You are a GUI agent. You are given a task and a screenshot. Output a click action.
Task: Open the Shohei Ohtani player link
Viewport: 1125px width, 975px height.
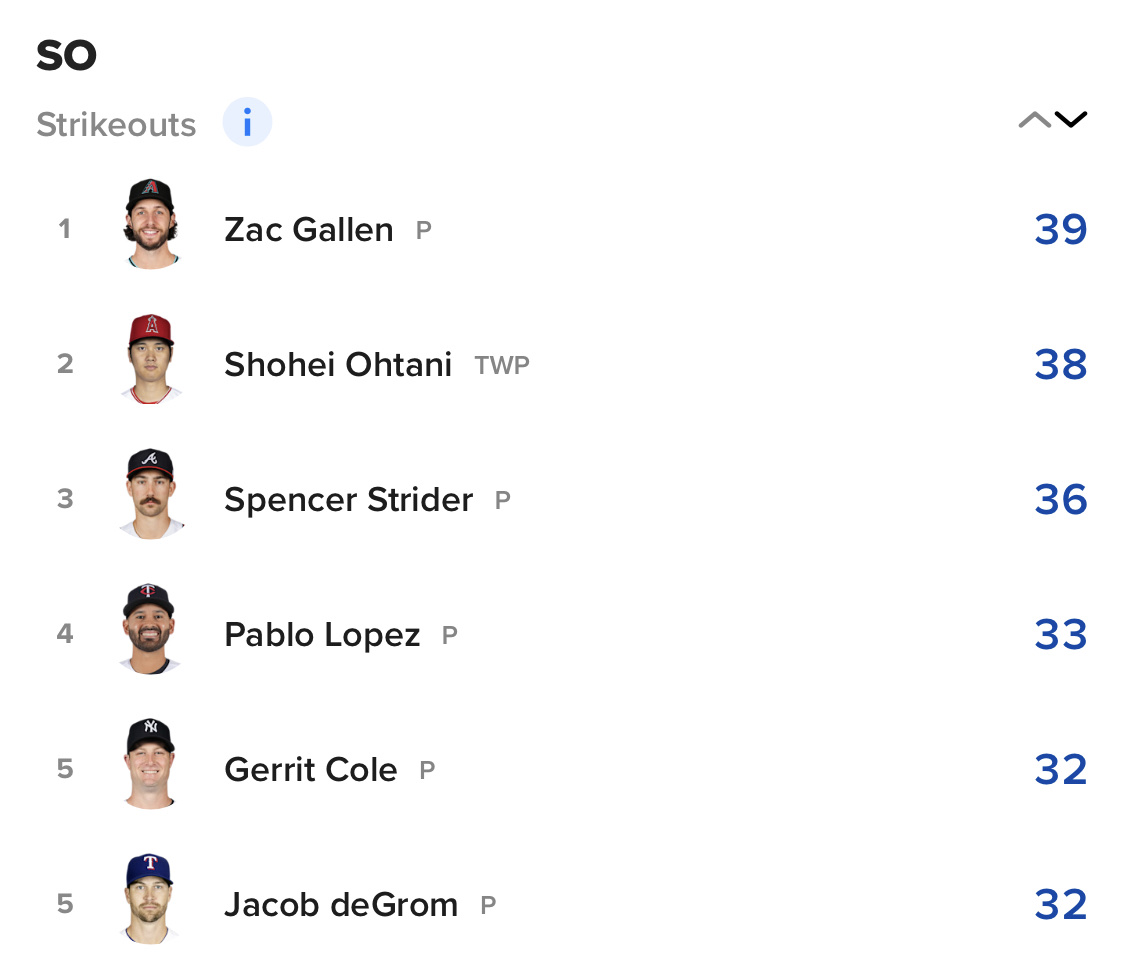338,364
